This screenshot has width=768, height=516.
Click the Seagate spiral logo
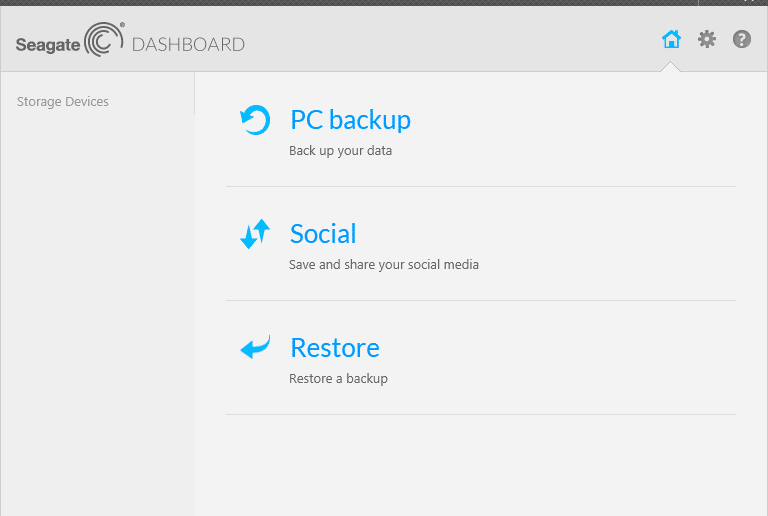tap(104, 40)
